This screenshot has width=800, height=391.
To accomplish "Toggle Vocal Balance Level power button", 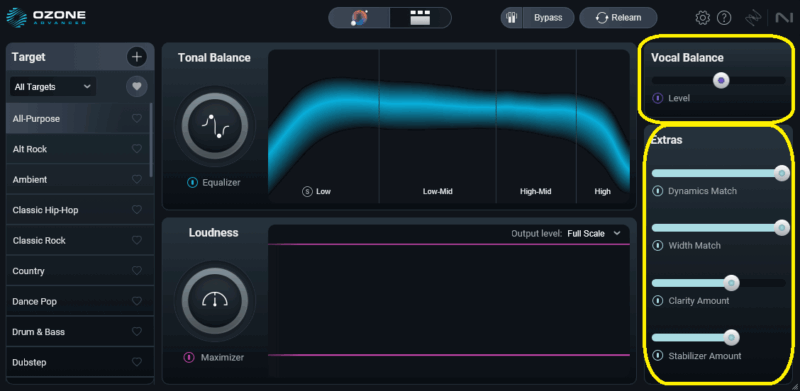I will [x=658, y=98].
